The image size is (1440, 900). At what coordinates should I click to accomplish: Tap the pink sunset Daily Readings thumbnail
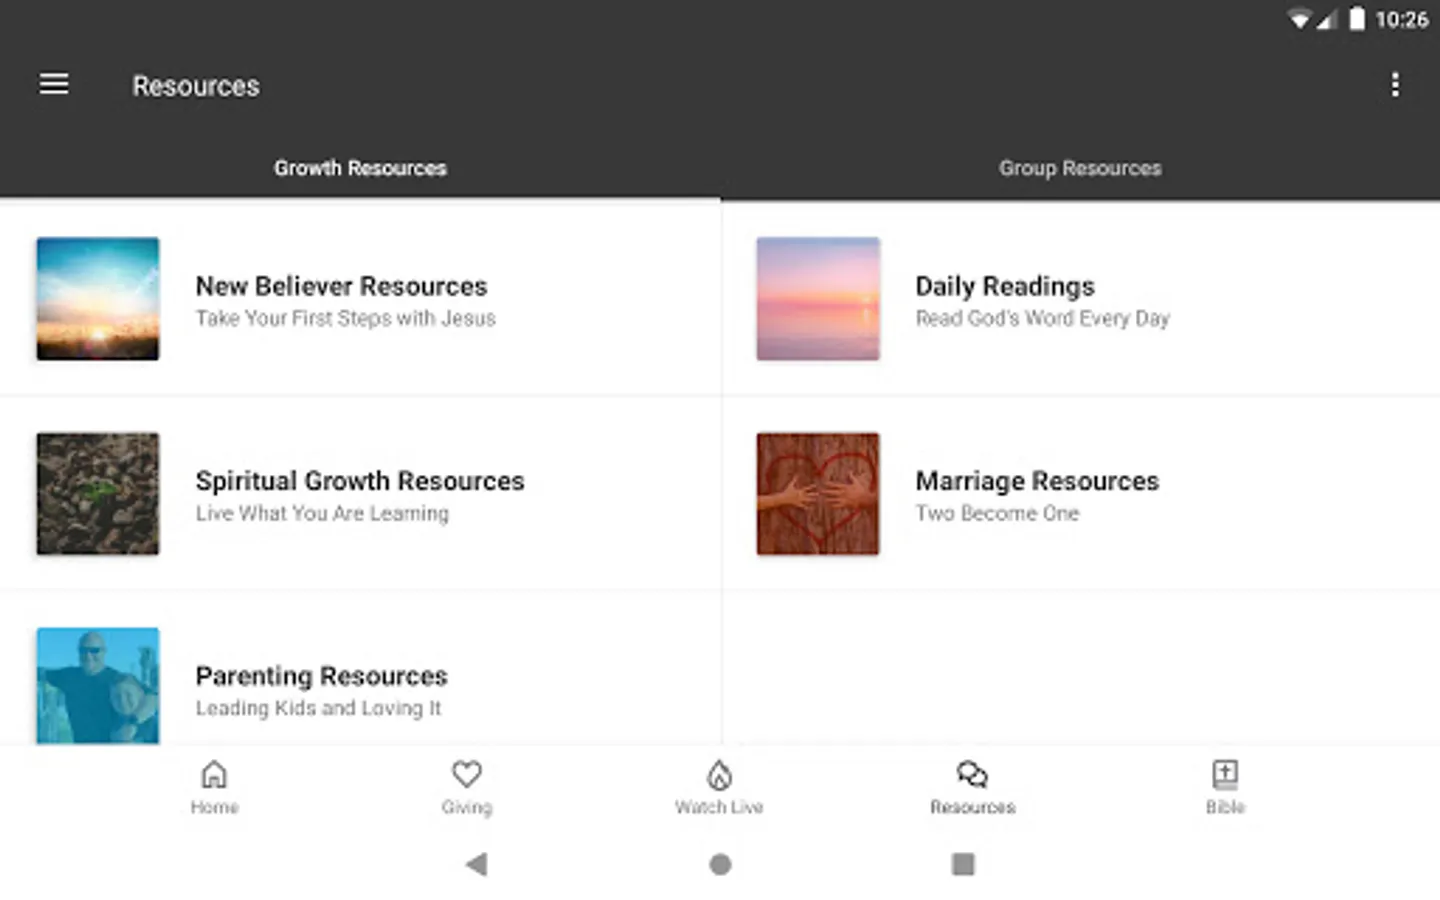(x=818, y=299)
